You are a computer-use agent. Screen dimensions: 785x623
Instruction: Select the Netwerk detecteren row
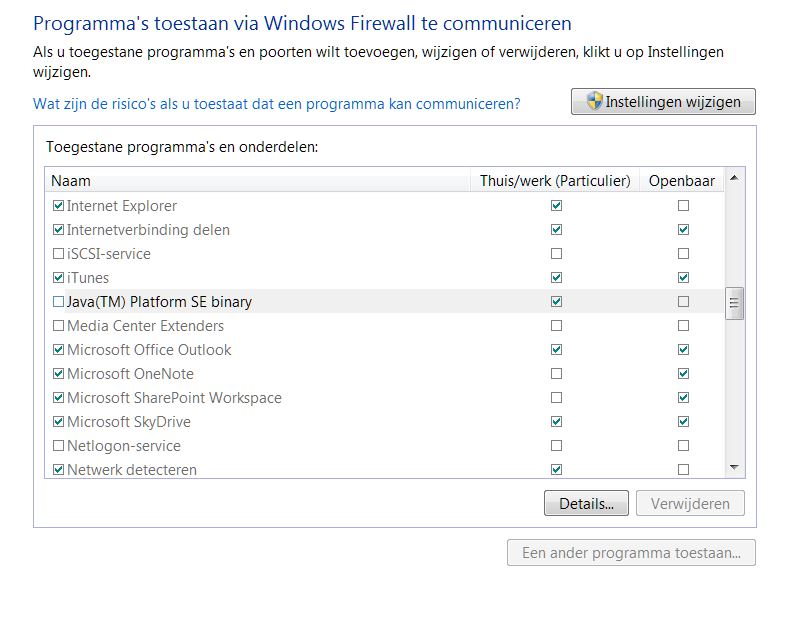click(x=132, y=470)
